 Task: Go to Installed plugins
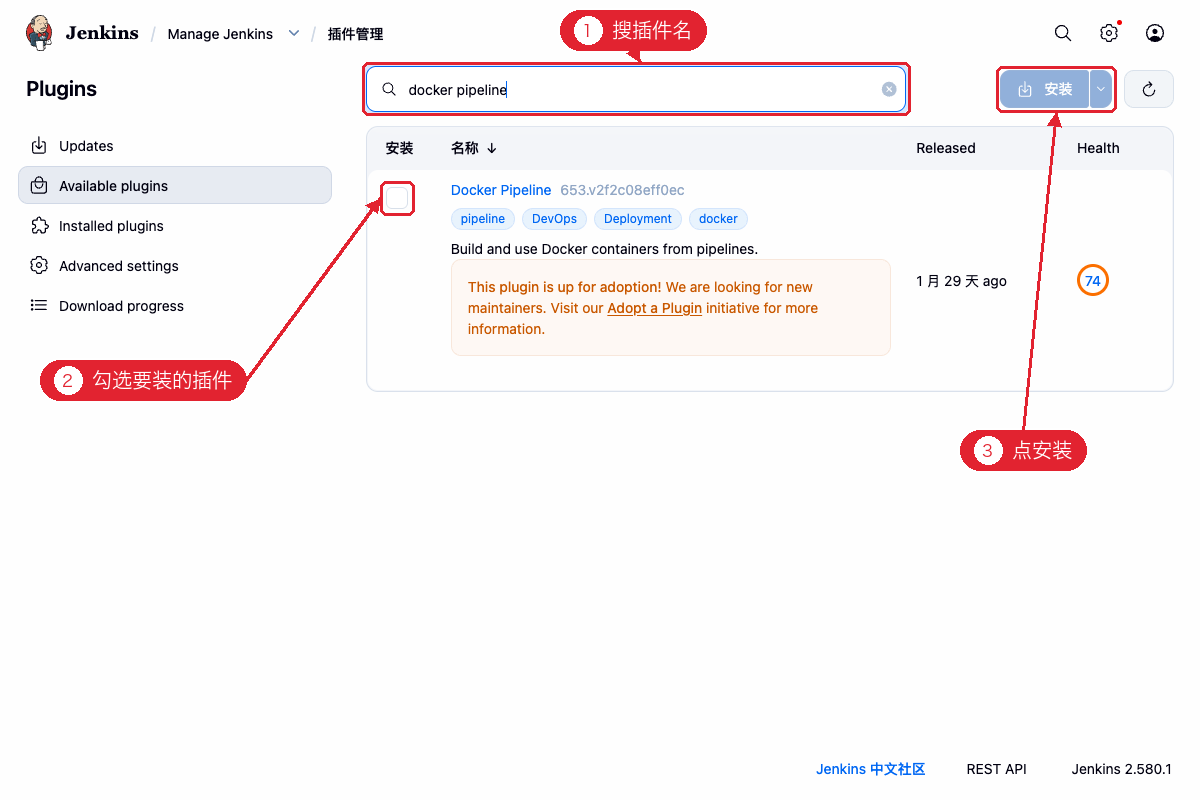[175, 226]
